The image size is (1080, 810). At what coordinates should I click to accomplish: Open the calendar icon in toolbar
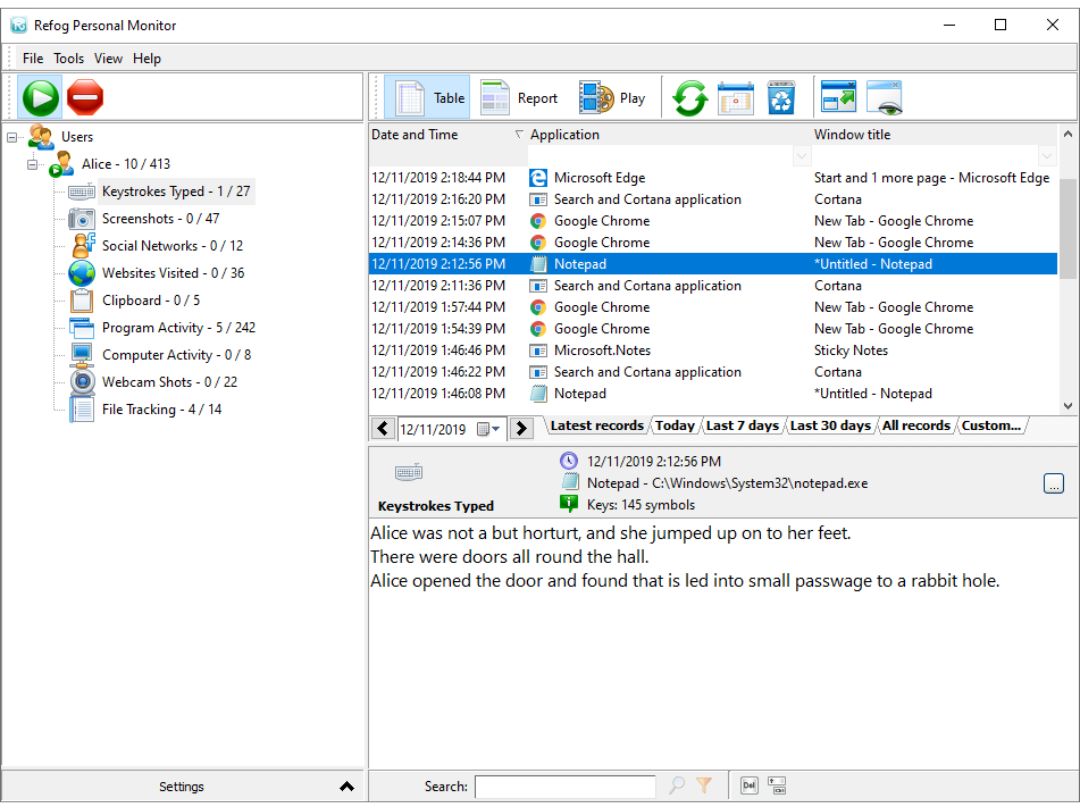735,98
